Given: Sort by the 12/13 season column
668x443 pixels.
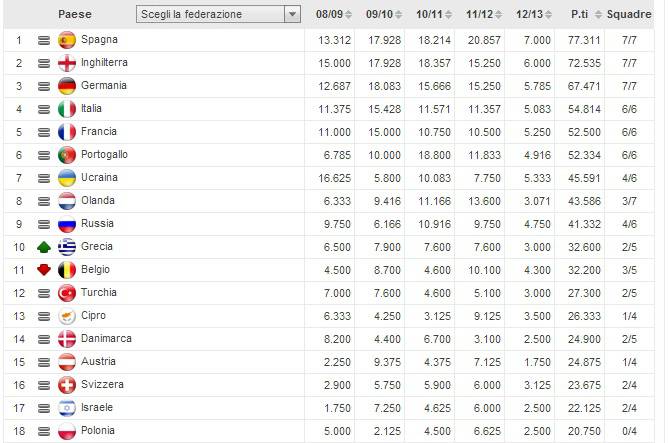Looking at the screenshot, I should tap(530, 15).
